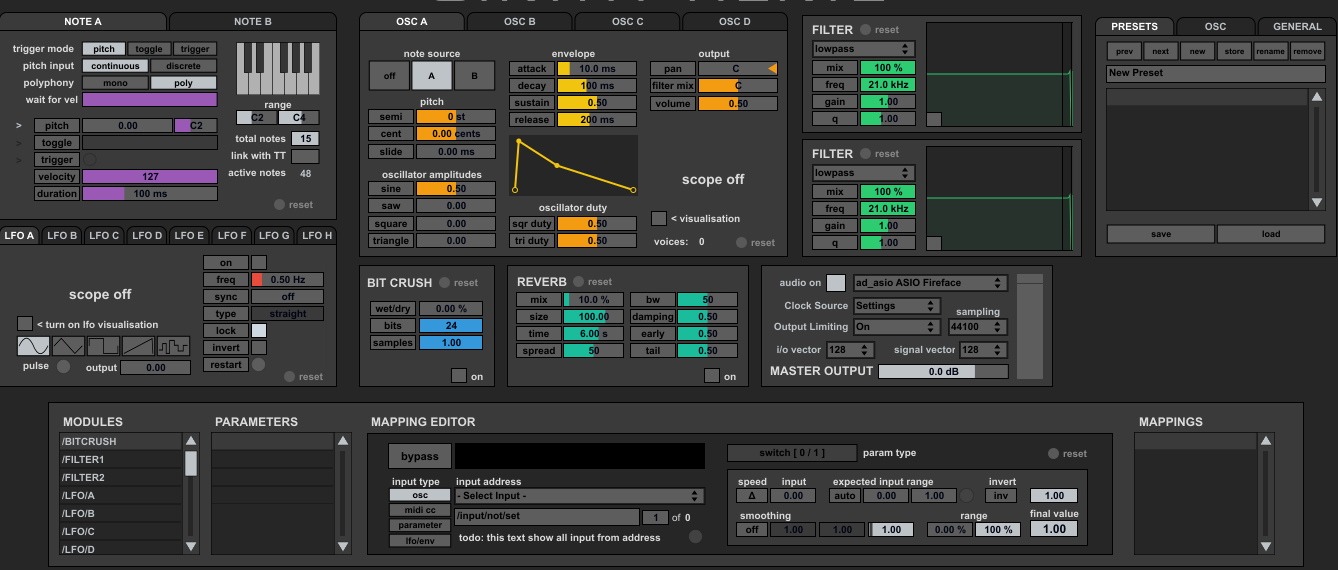The height and width of the screenshot is (570, 1338).
Task: Set pitch input to discrete
Action: tap(184, 66)
